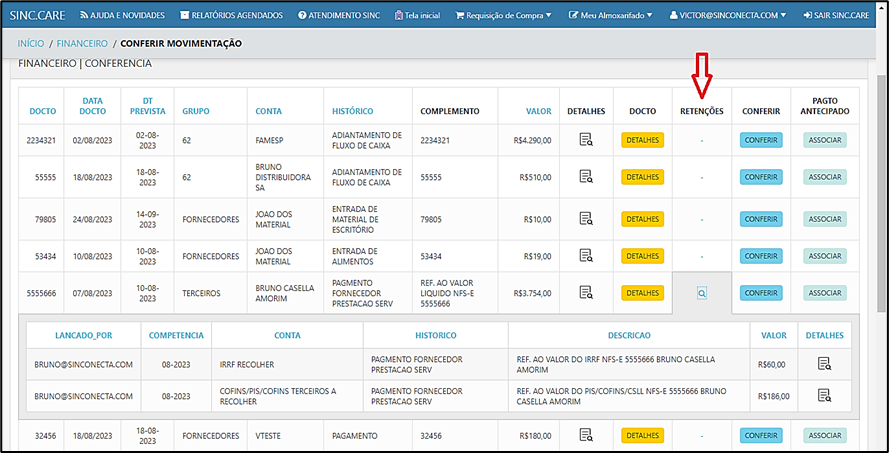Click ASSOCIAR for docto 79805 row
Viewport: 889px width, 453px height.
825,219
